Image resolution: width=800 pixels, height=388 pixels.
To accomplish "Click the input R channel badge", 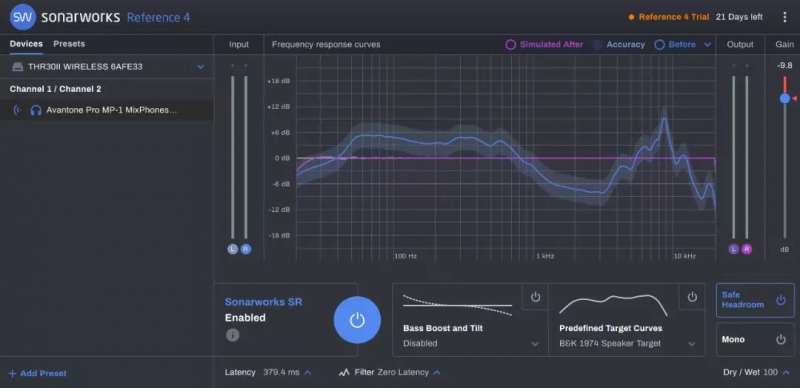I will pyautogui.click(x=246, y=249).
